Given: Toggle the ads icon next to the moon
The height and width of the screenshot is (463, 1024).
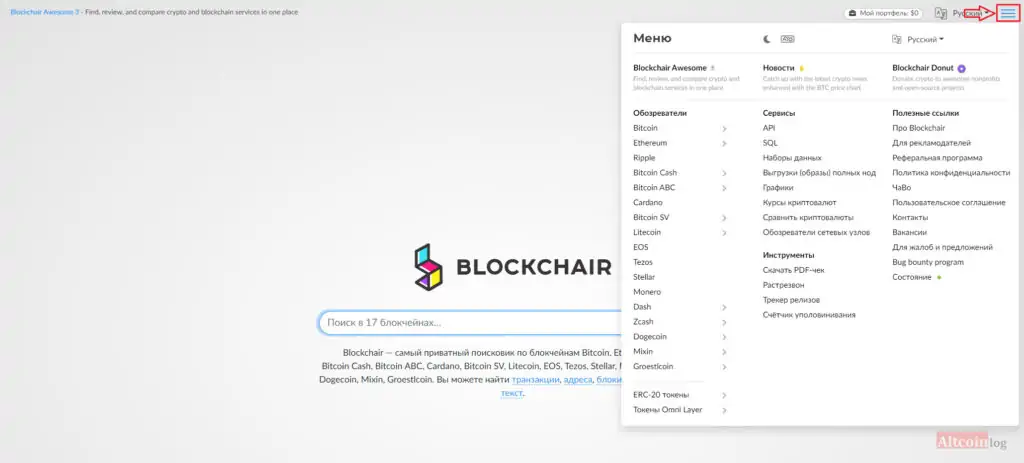Looking at the screenshot, I should coord(788,39).
